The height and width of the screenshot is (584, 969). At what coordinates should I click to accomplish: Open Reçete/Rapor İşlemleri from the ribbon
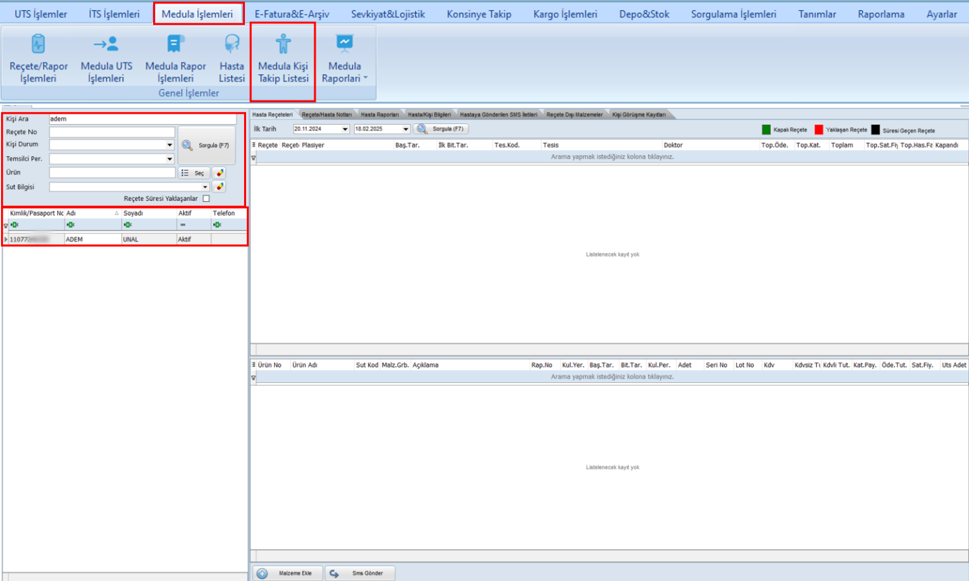pos(38,56)
